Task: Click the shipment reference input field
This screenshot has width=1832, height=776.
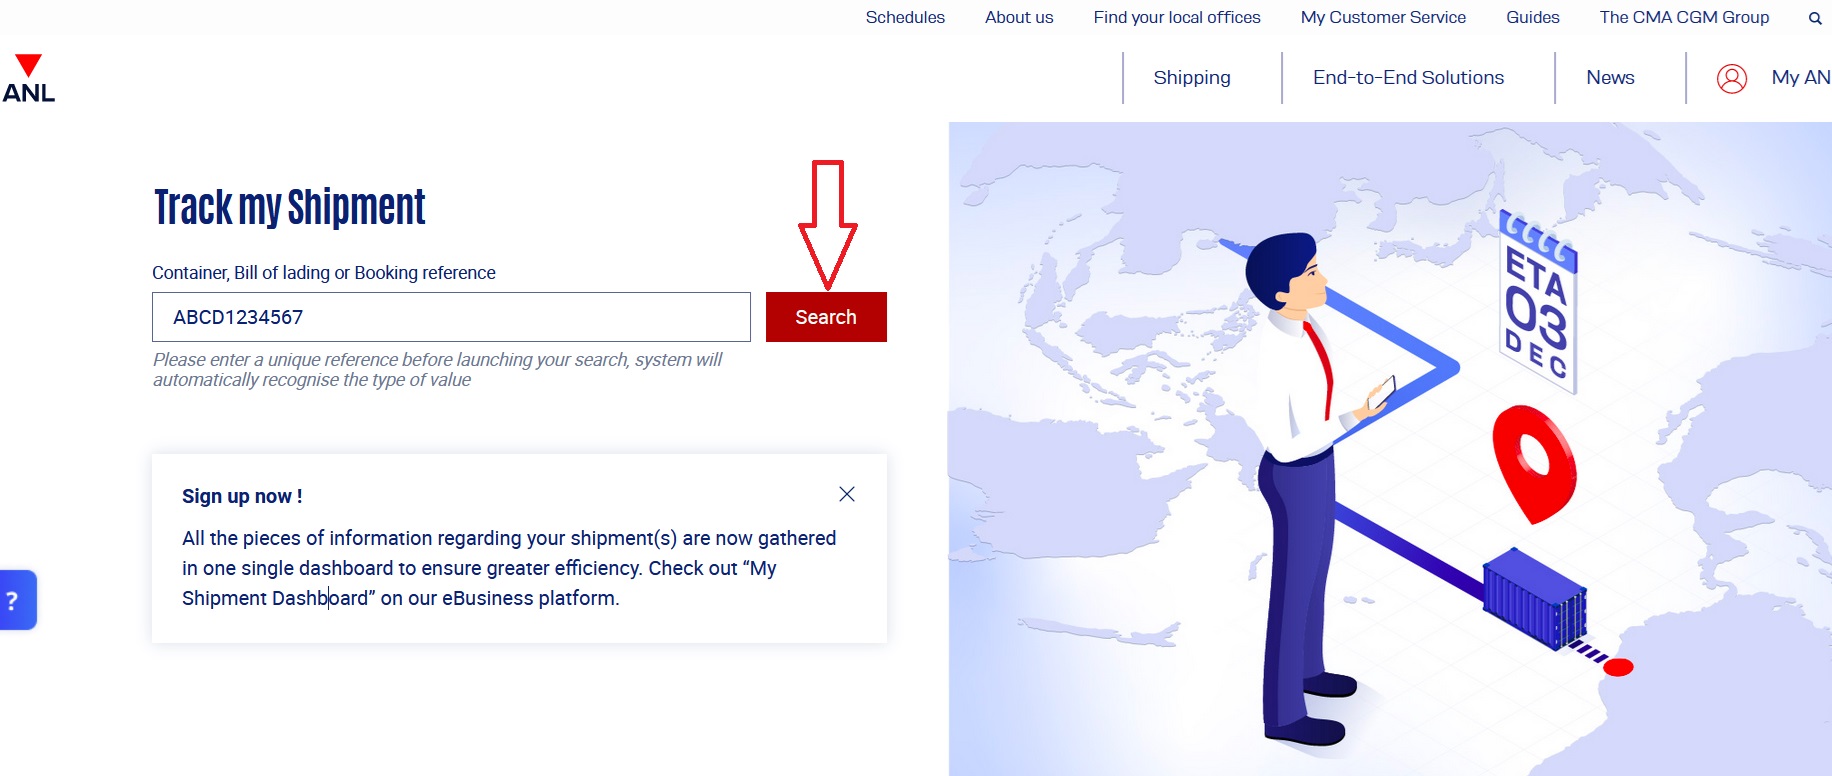Action: point(451,317)
